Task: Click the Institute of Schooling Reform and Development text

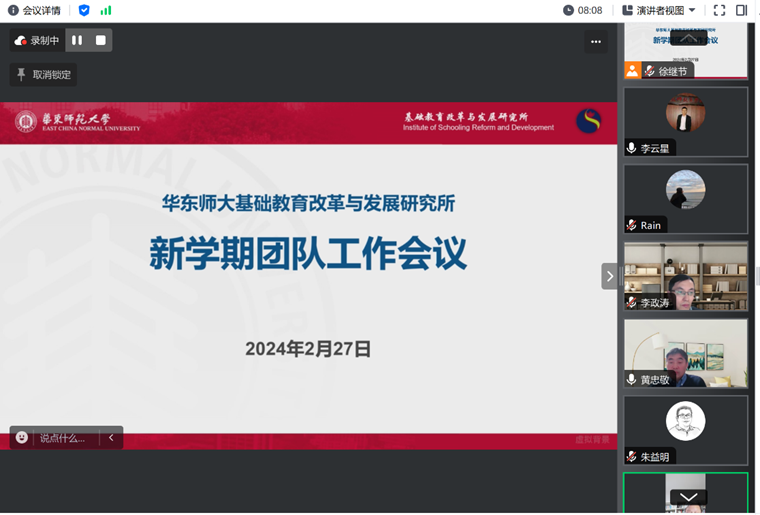Action: click(x=478, y=127)
